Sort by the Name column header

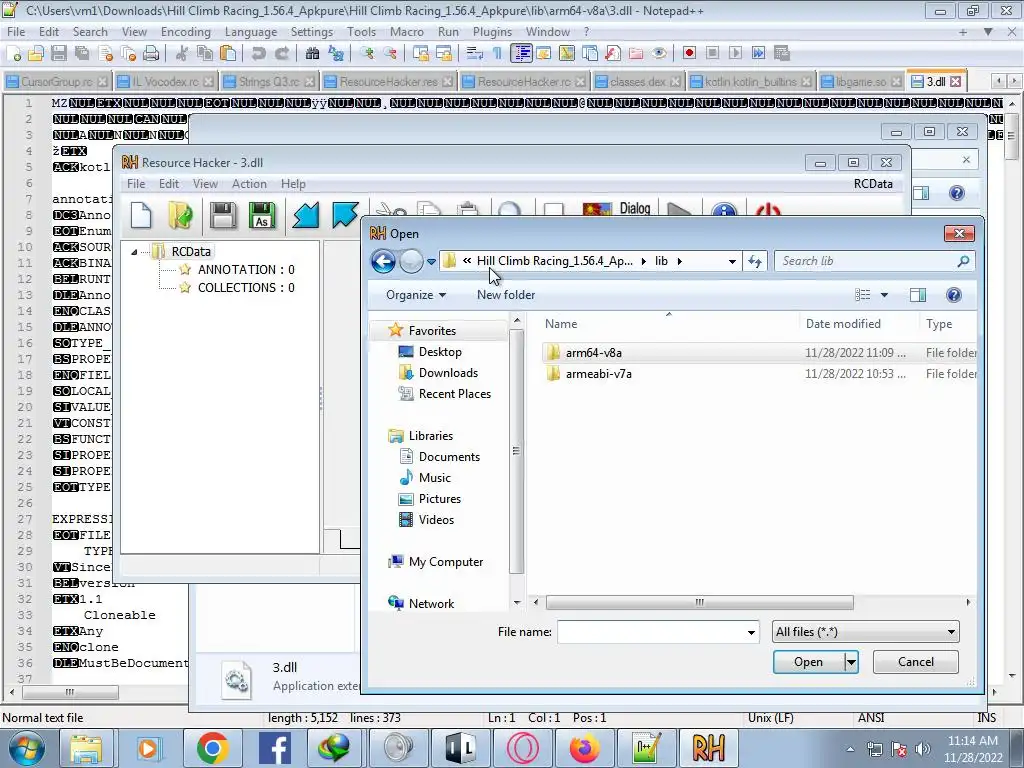pyautogui.click(x=669, y=324)
